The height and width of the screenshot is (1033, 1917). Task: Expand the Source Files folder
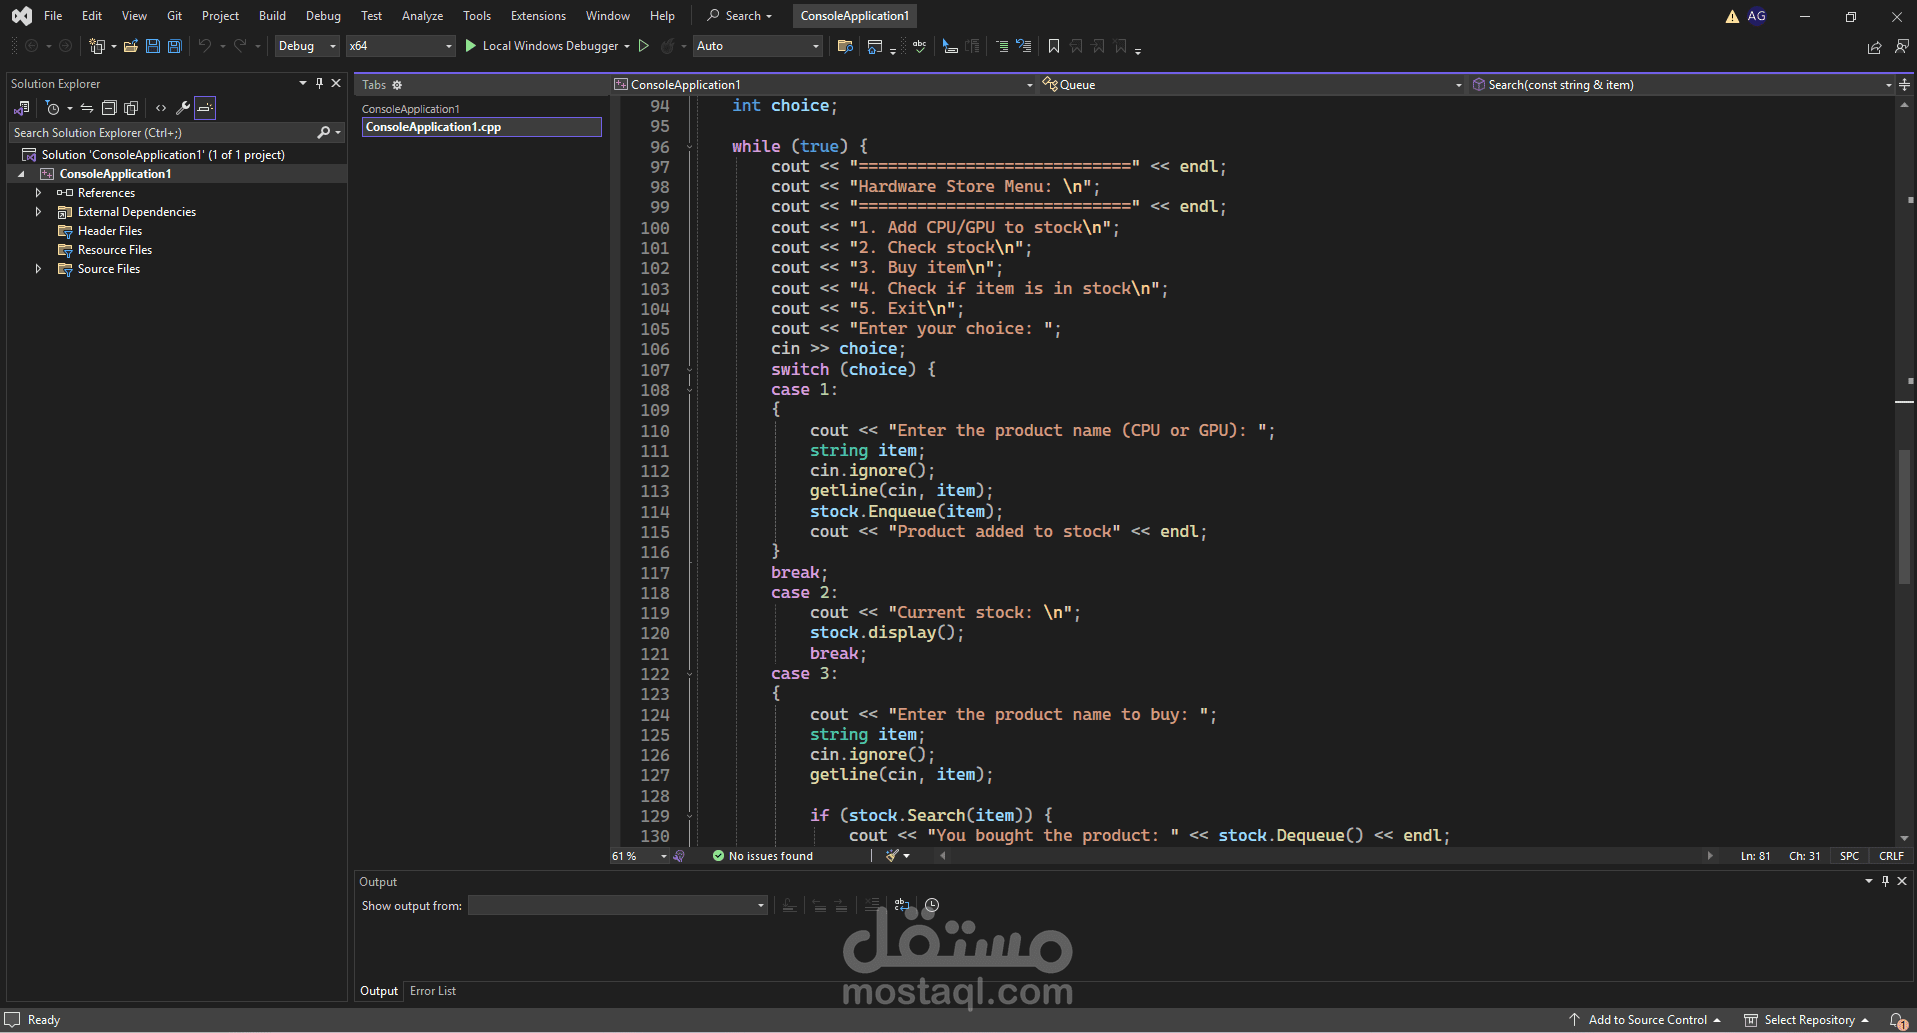(x=38, y=269)
